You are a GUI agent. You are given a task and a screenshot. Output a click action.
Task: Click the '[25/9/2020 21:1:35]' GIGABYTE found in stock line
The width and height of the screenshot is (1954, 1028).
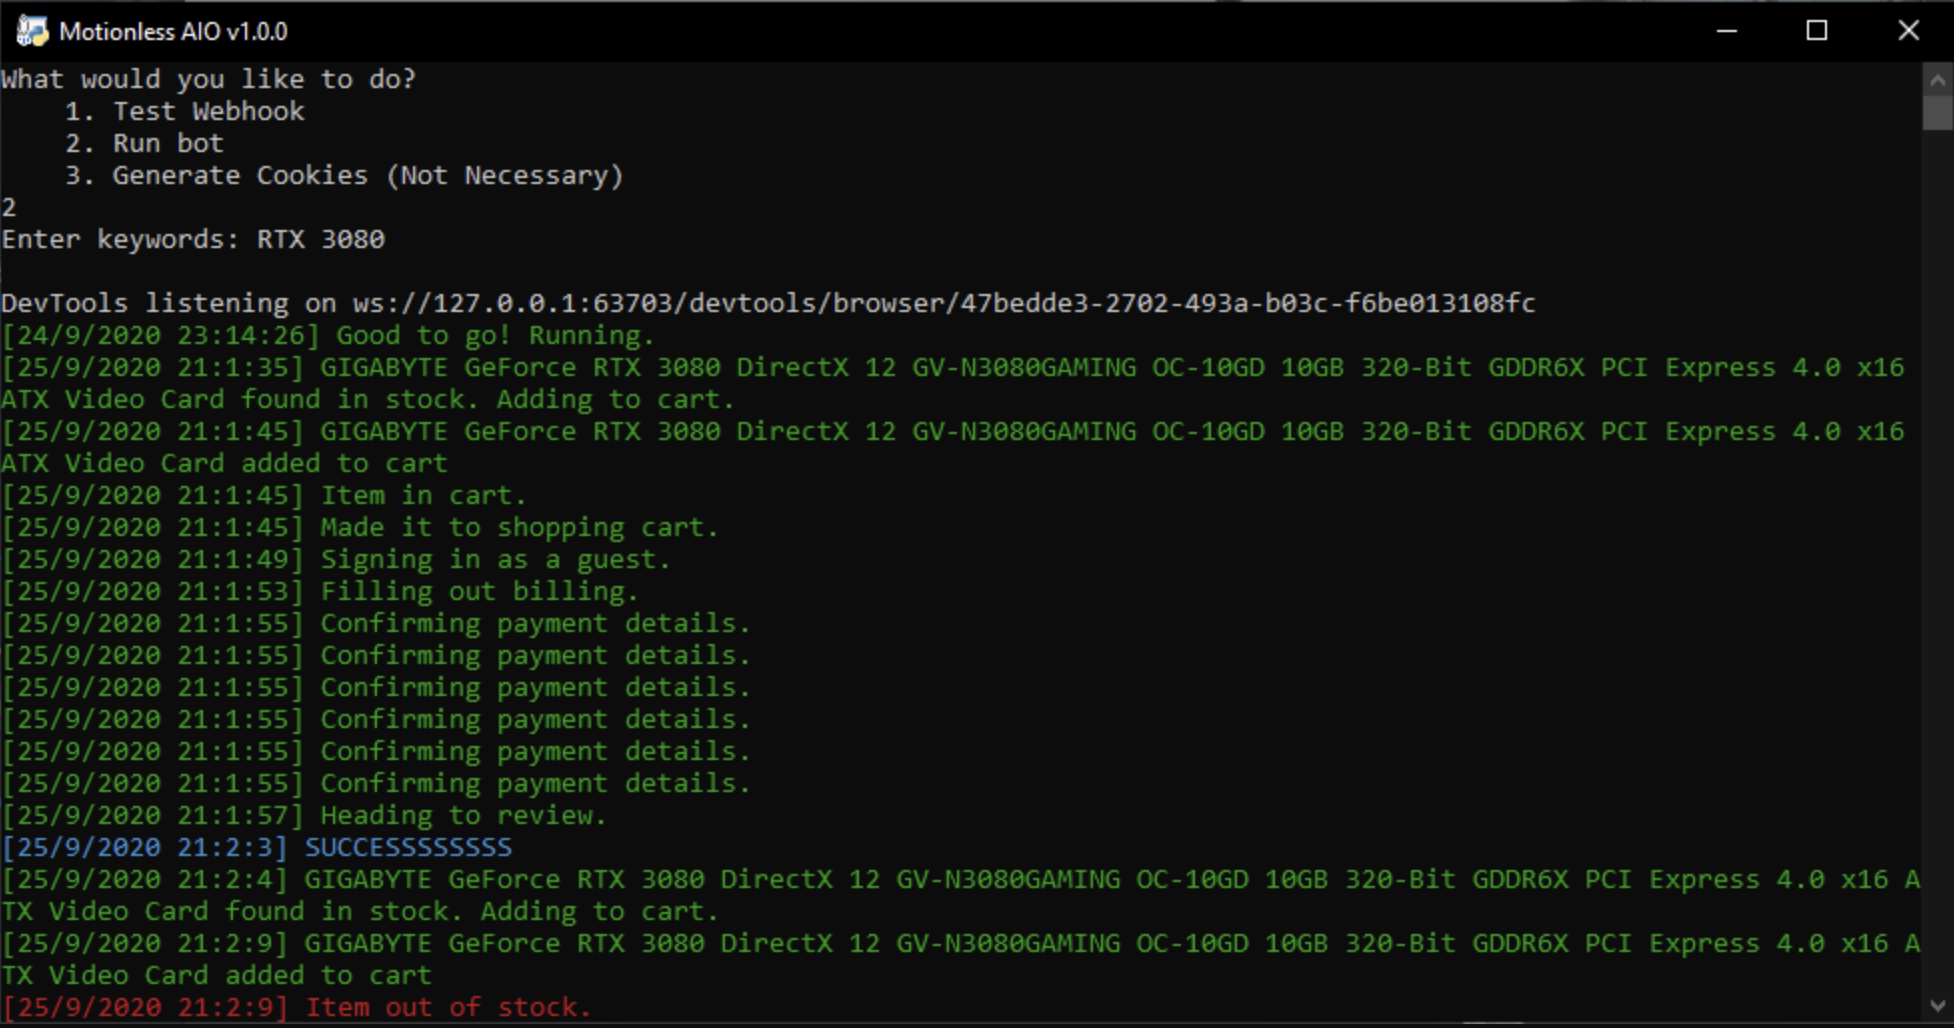pos(953,383)
